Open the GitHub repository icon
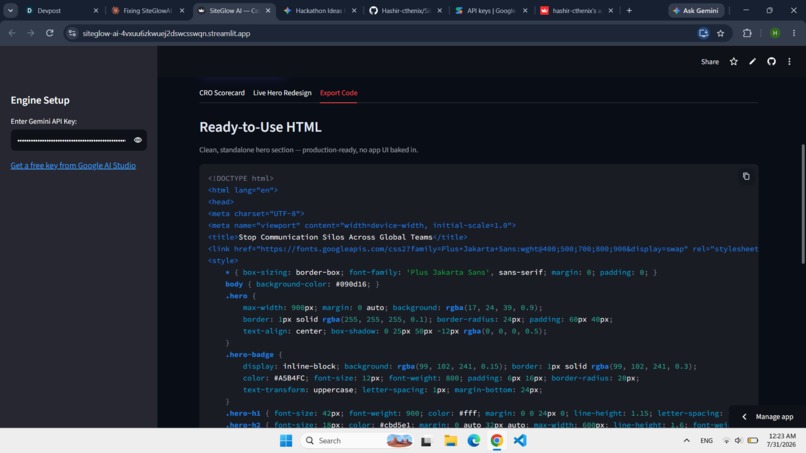 771,62
